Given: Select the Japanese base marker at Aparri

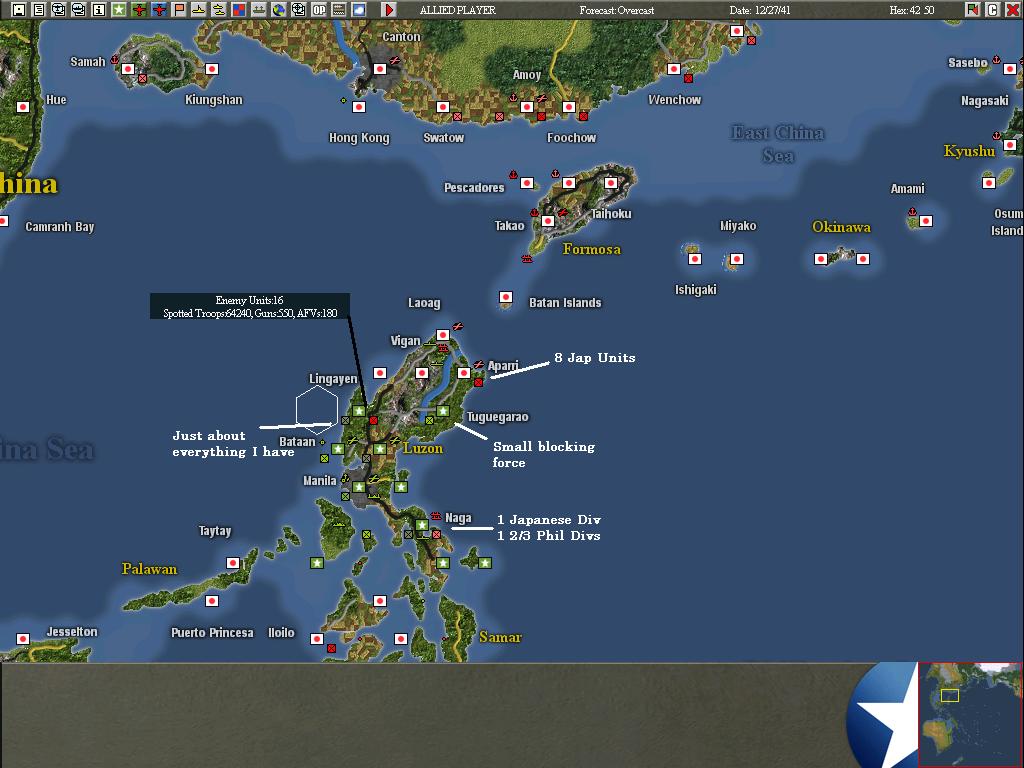Looking at the screenshot, I should (464, 373).
